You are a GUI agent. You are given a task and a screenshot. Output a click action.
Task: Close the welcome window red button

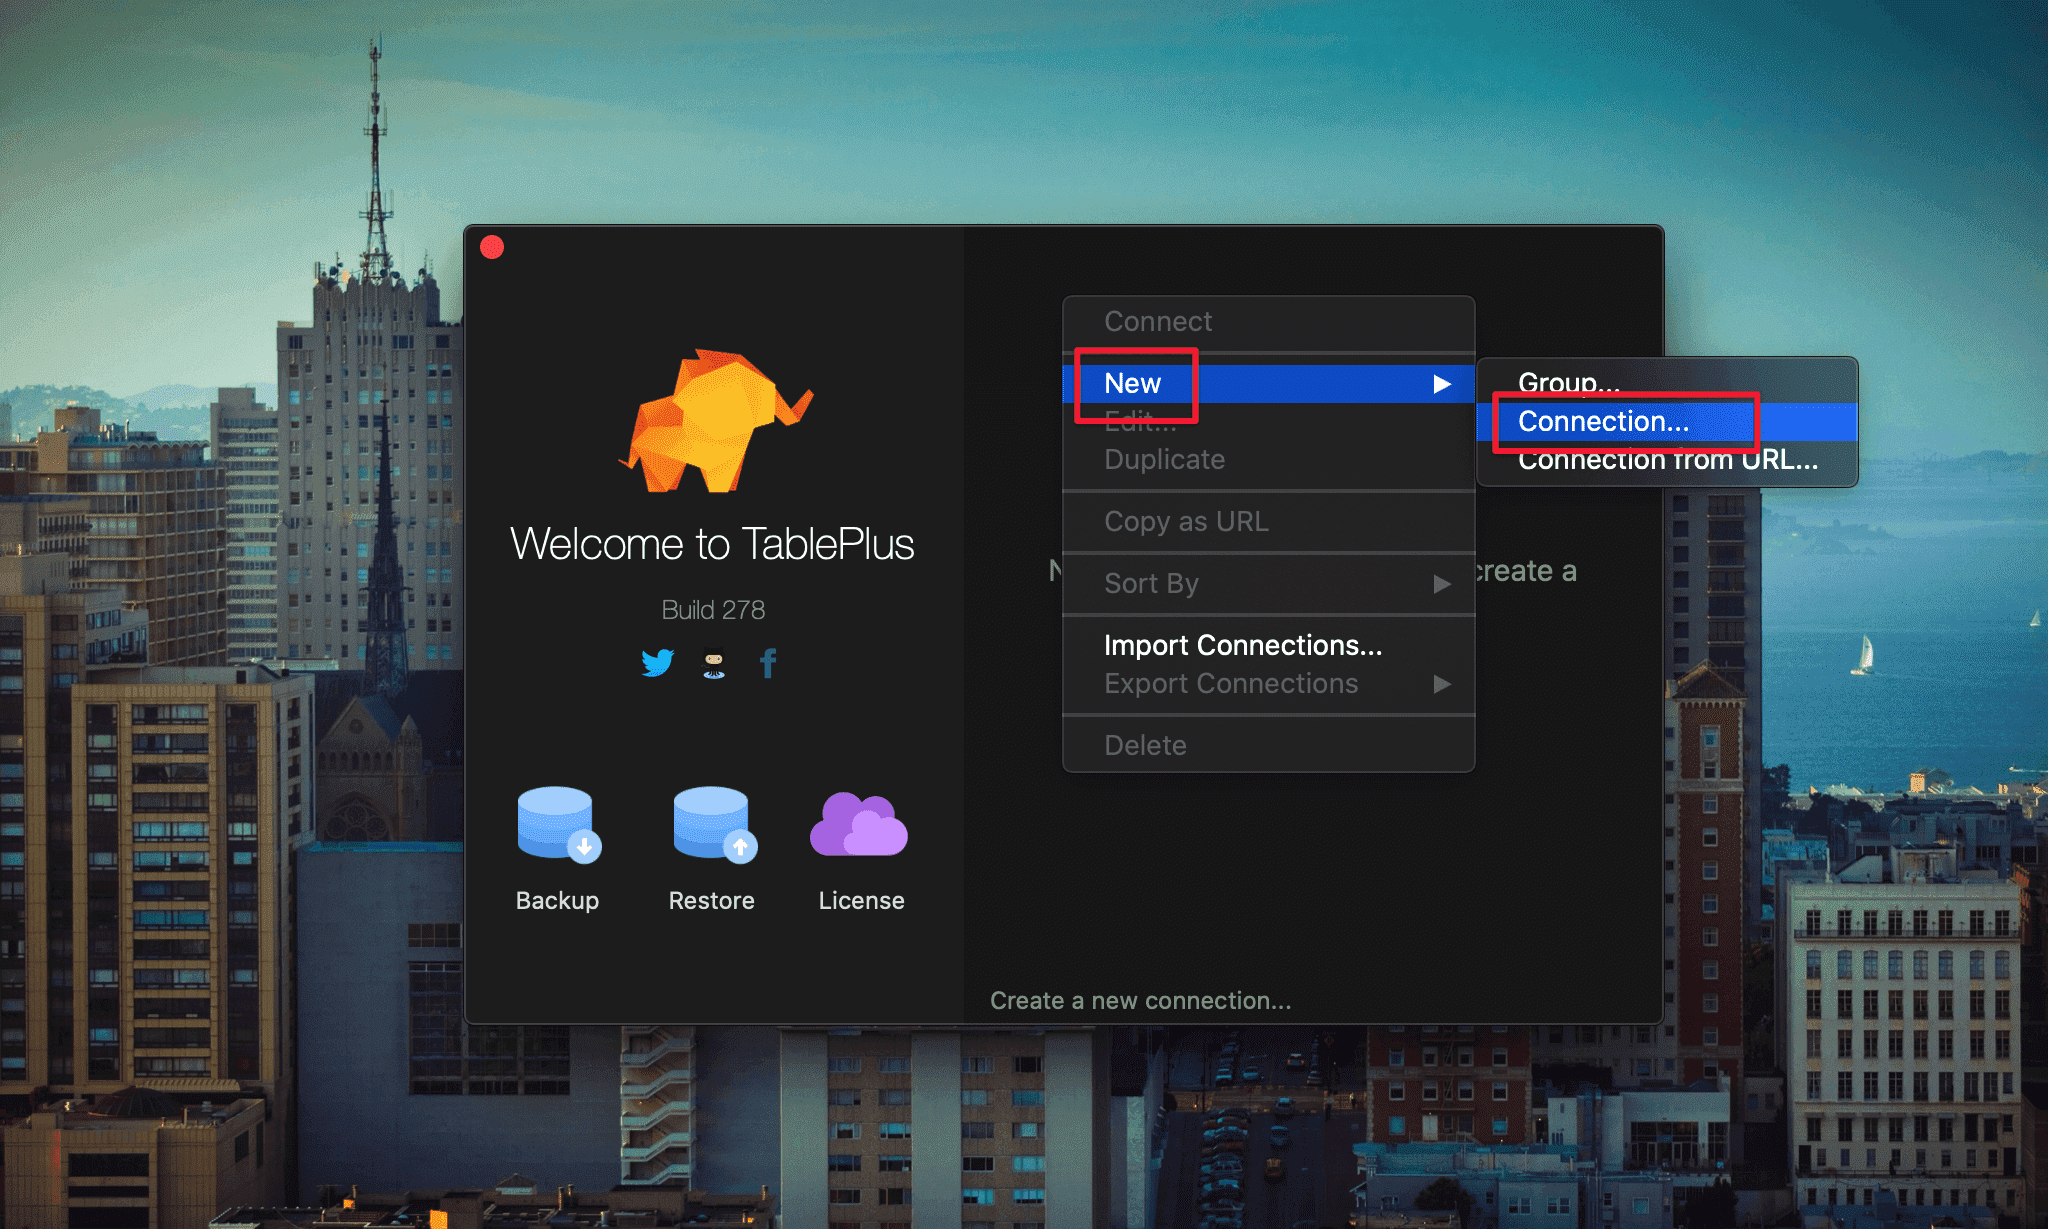(492, 247)
